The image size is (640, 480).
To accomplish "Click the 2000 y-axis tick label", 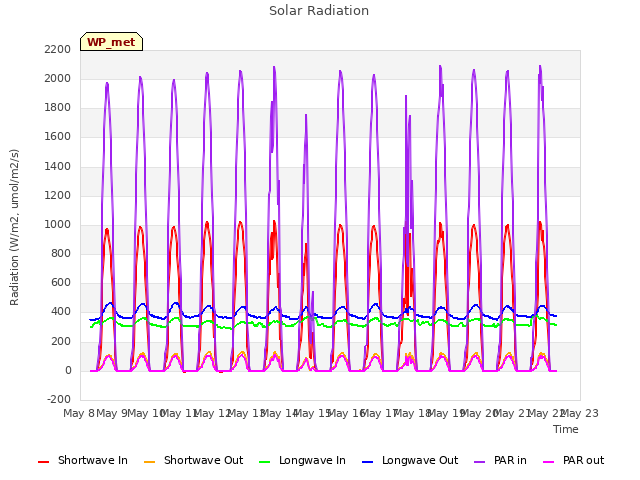I will tap(58, 78).
